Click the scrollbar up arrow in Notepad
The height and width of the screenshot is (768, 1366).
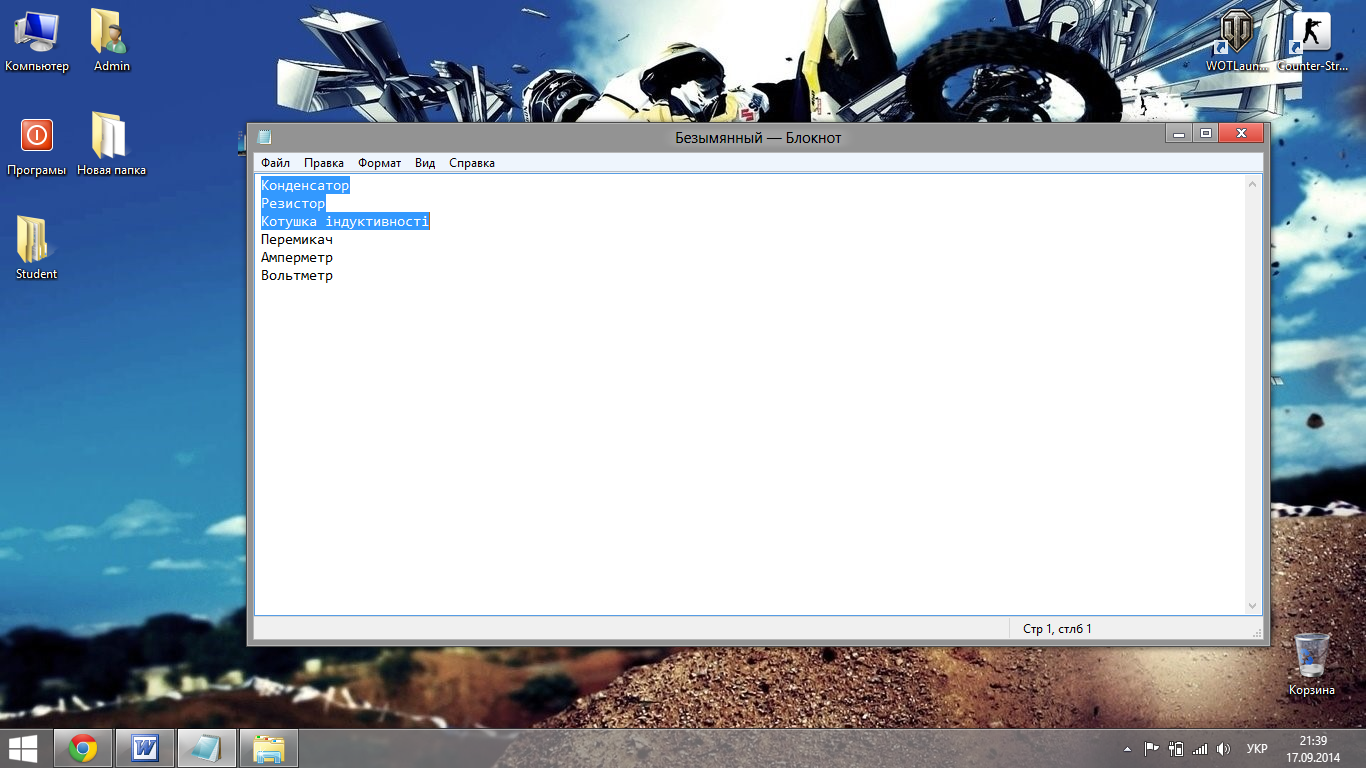click(1252, 184)
